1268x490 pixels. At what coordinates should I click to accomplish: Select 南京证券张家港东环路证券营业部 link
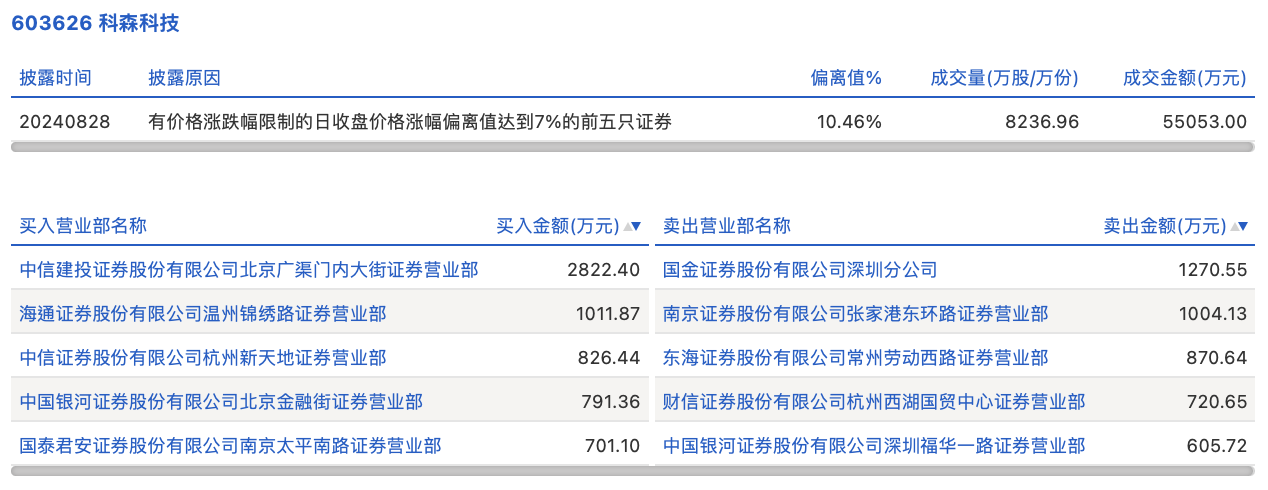(x=855, y=314)
